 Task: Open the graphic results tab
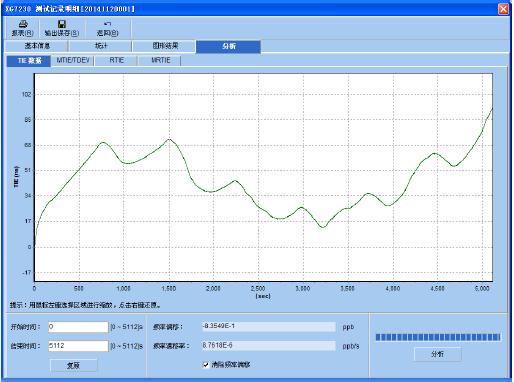[165, 46]
